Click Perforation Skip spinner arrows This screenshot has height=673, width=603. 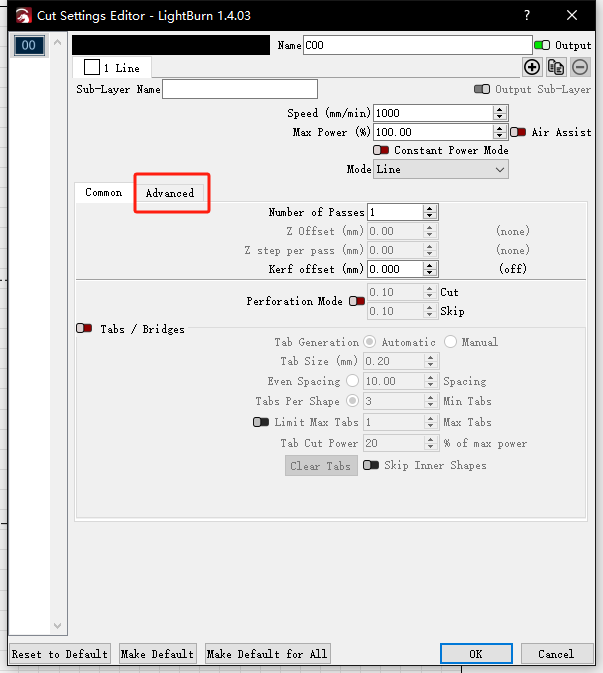(x=430, y=311)
